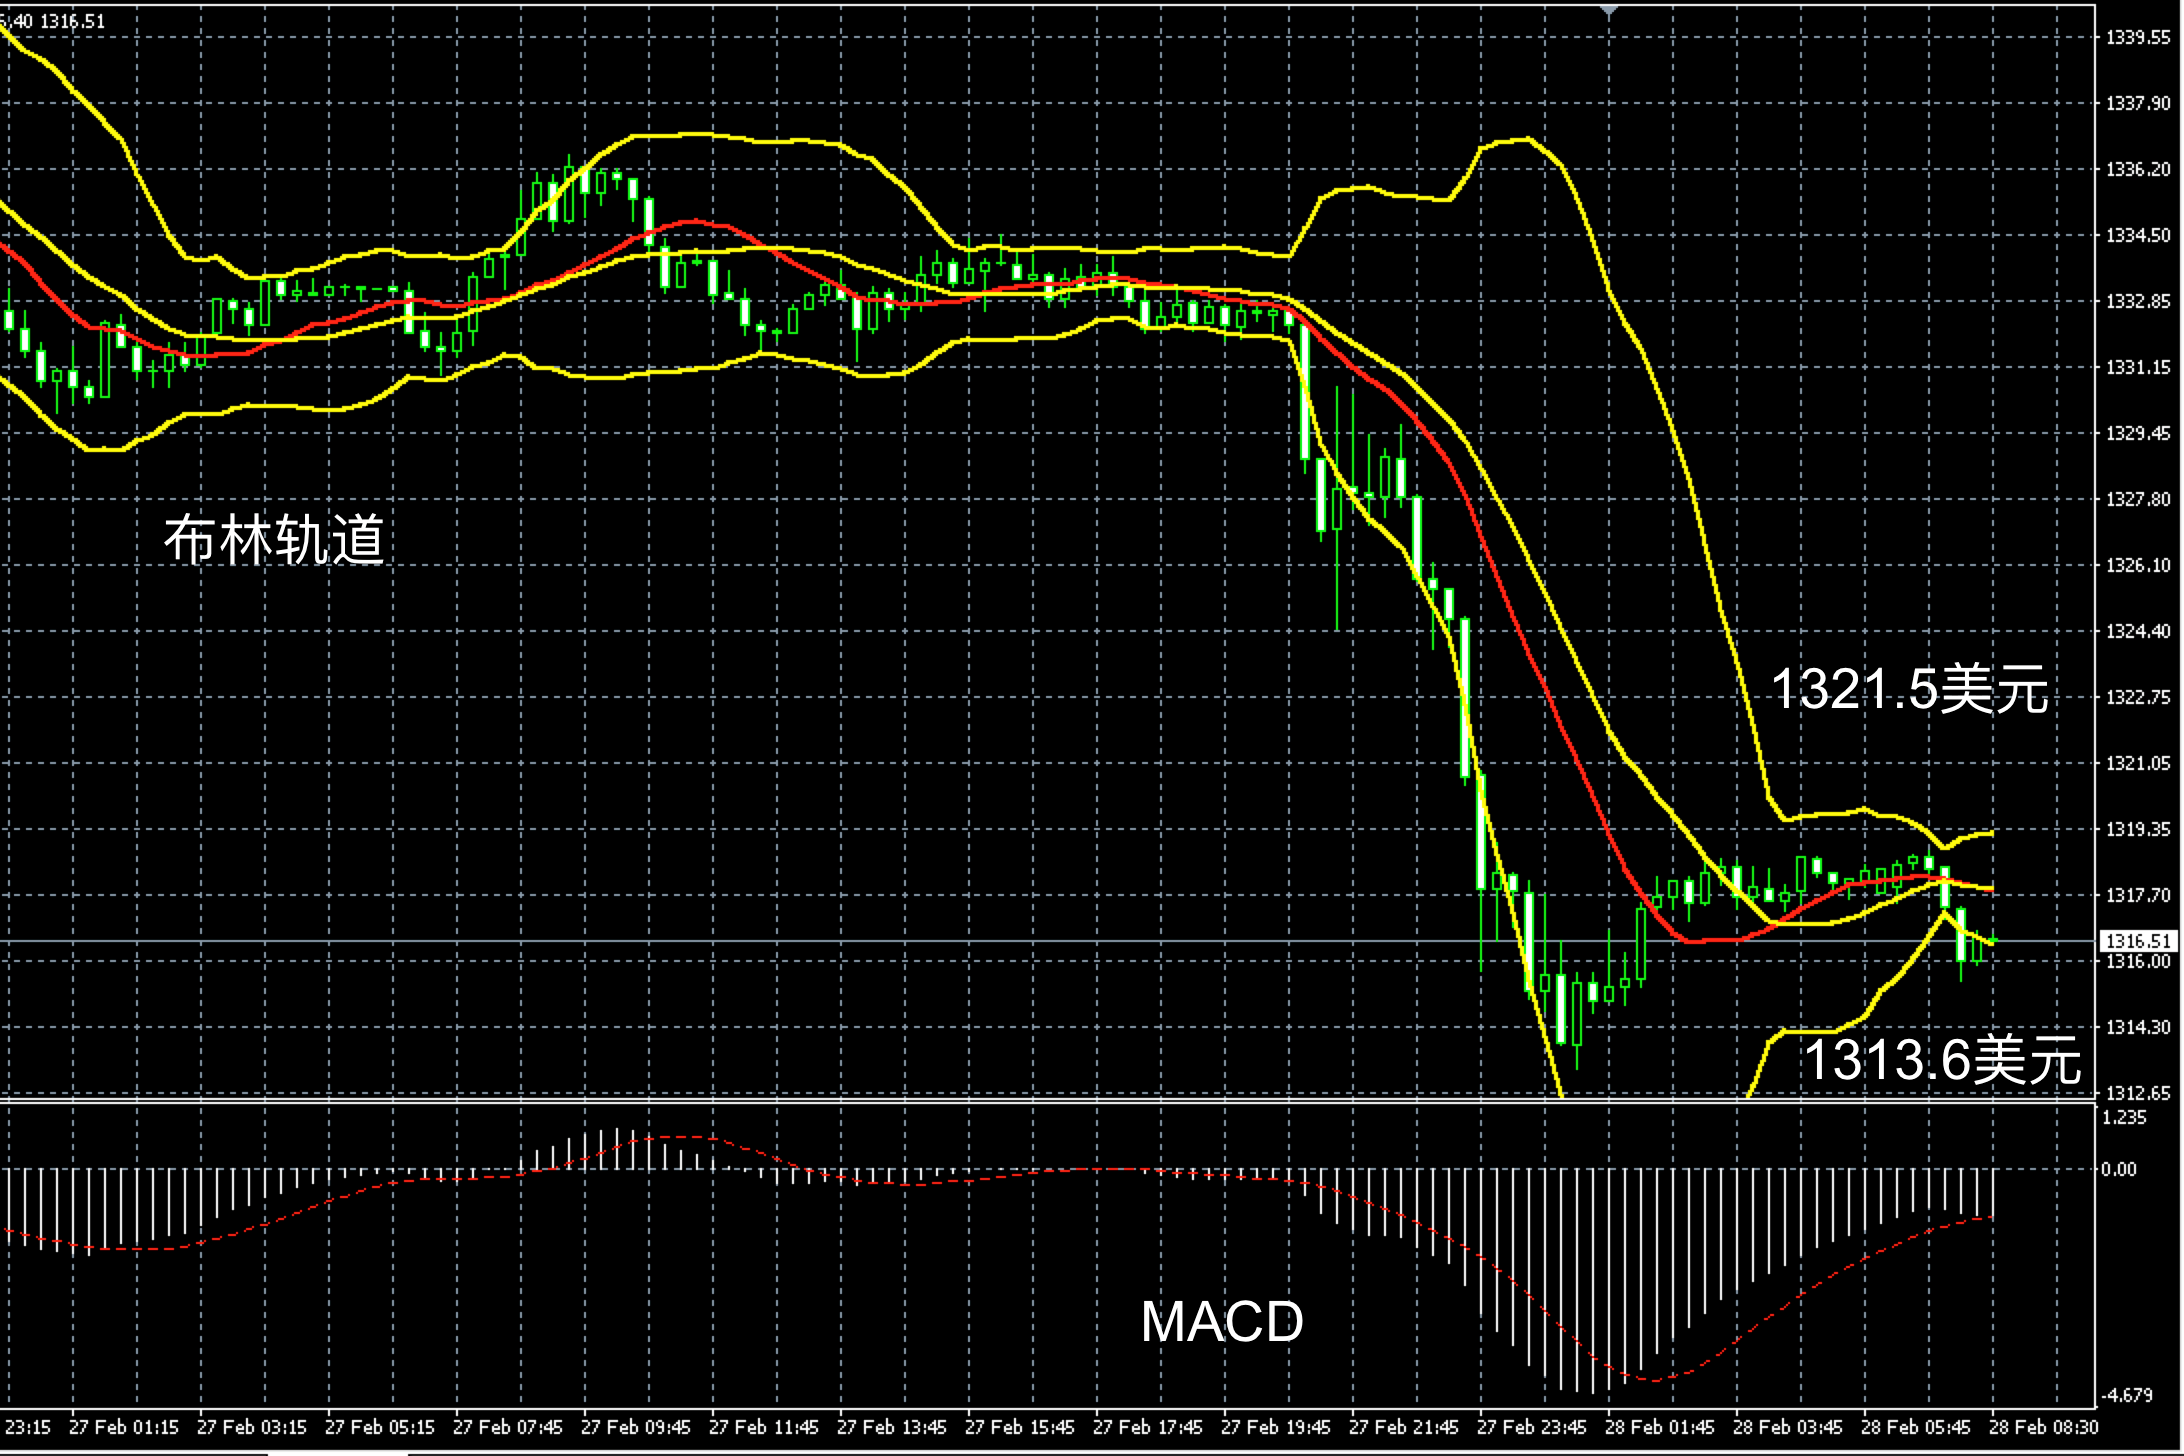Click the 1321.05 price scale label
This screenshot has height=1456, width=2184.
[2138, 763]
